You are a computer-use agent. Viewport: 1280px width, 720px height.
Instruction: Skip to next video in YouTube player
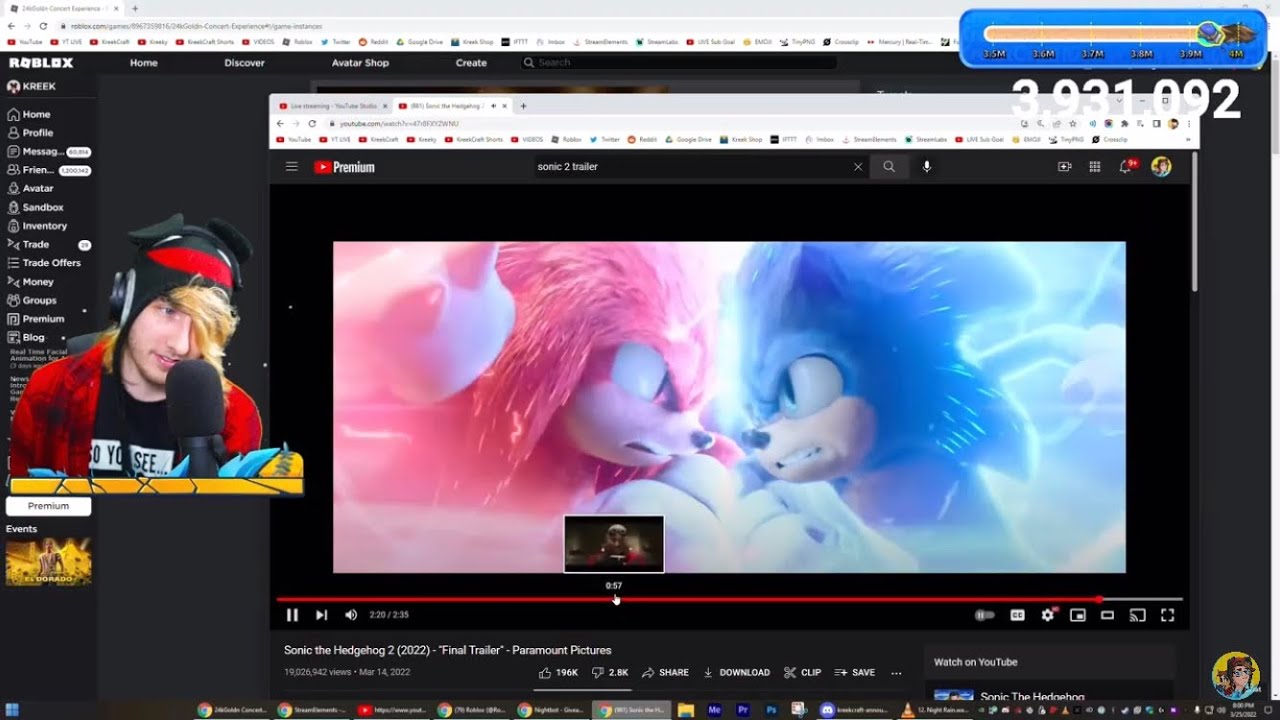[x=321, y=615]
